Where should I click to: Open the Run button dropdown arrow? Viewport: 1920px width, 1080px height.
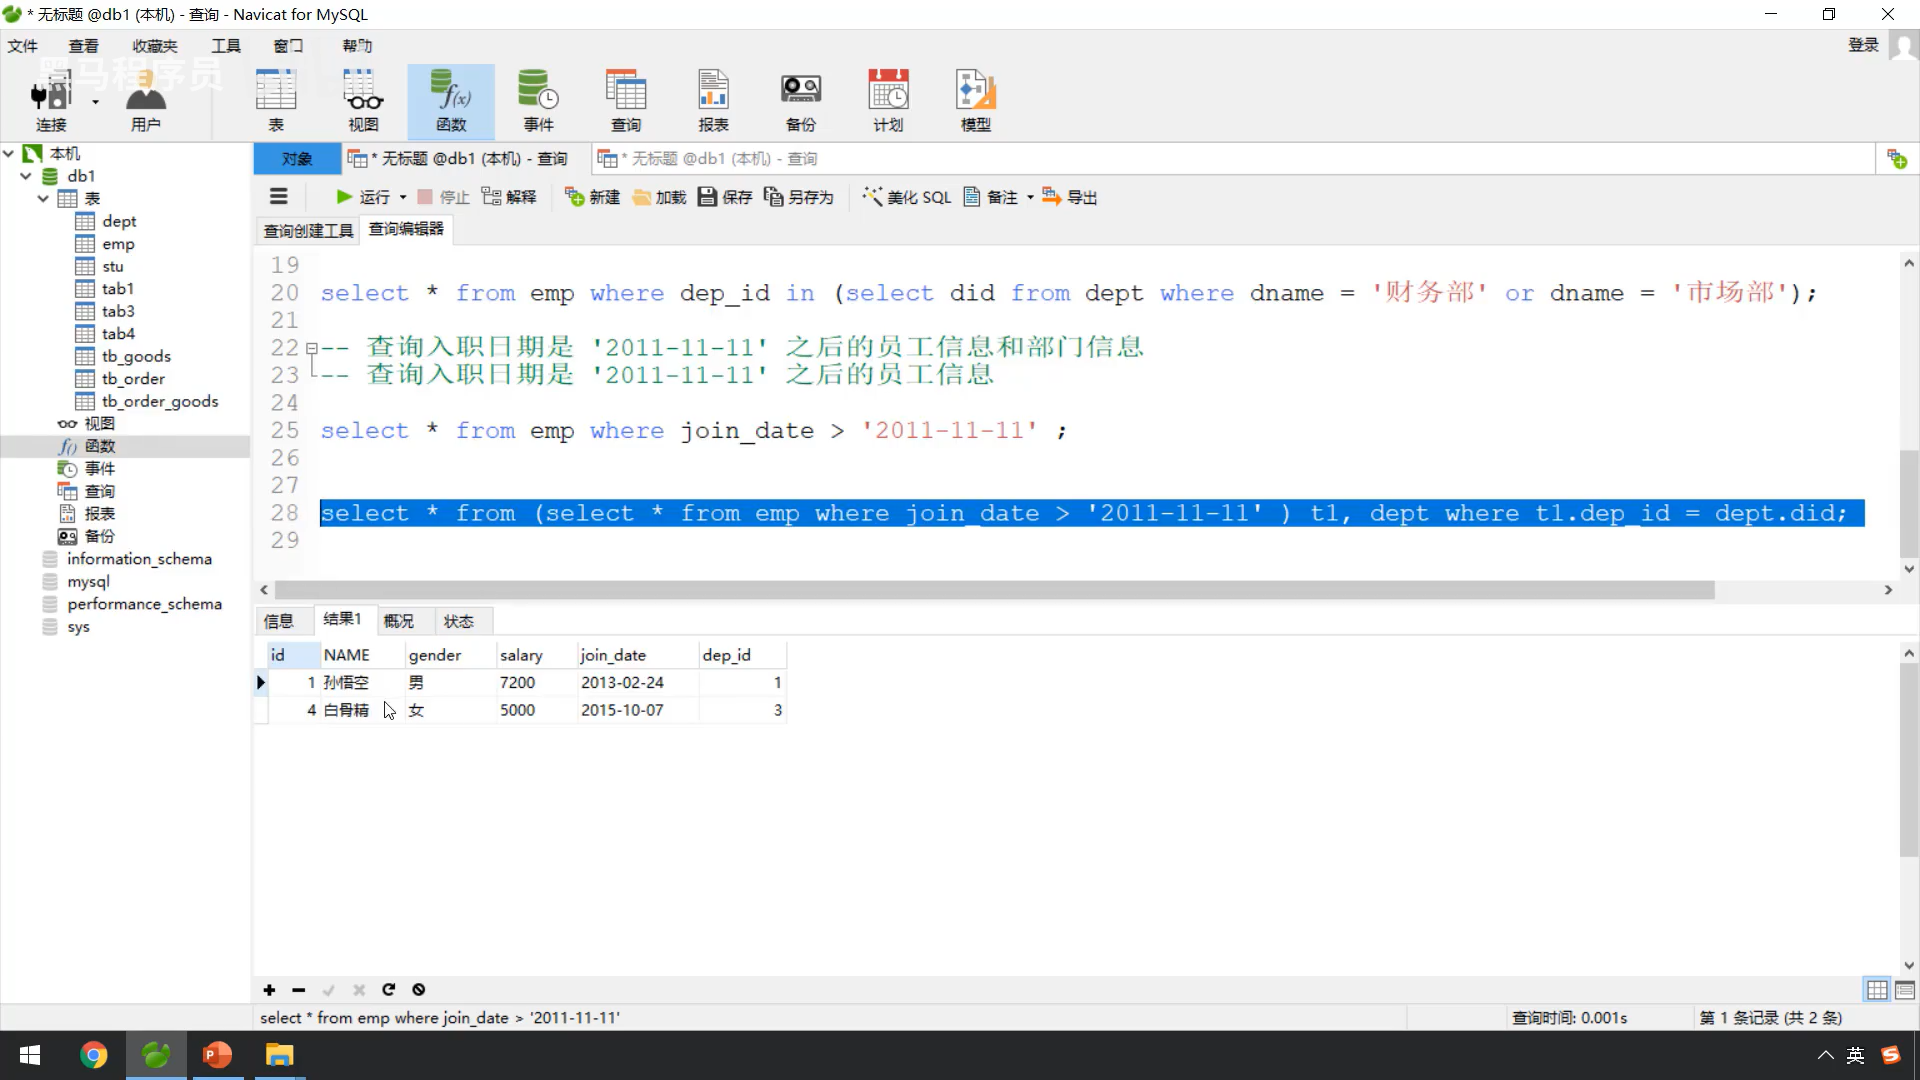pyautogui.click(x=403, y=197)
